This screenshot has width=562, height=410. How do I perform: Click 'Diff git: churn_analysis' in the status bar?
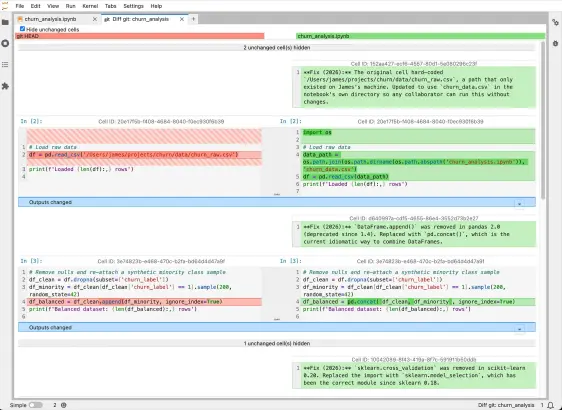[x=506, y=405]
